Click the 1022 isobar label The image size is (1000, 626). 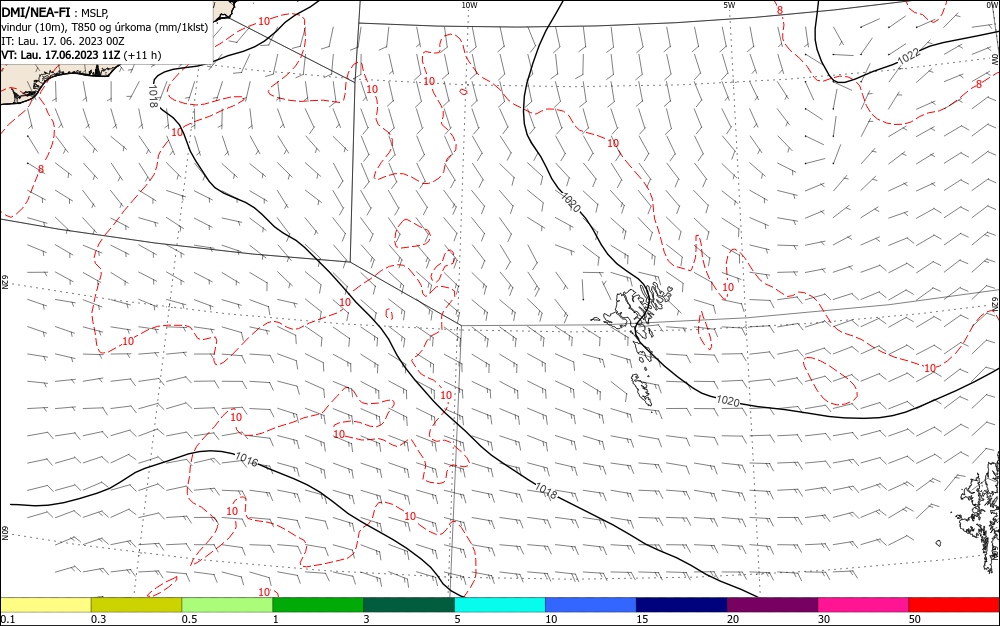click(x=908, y=56)
